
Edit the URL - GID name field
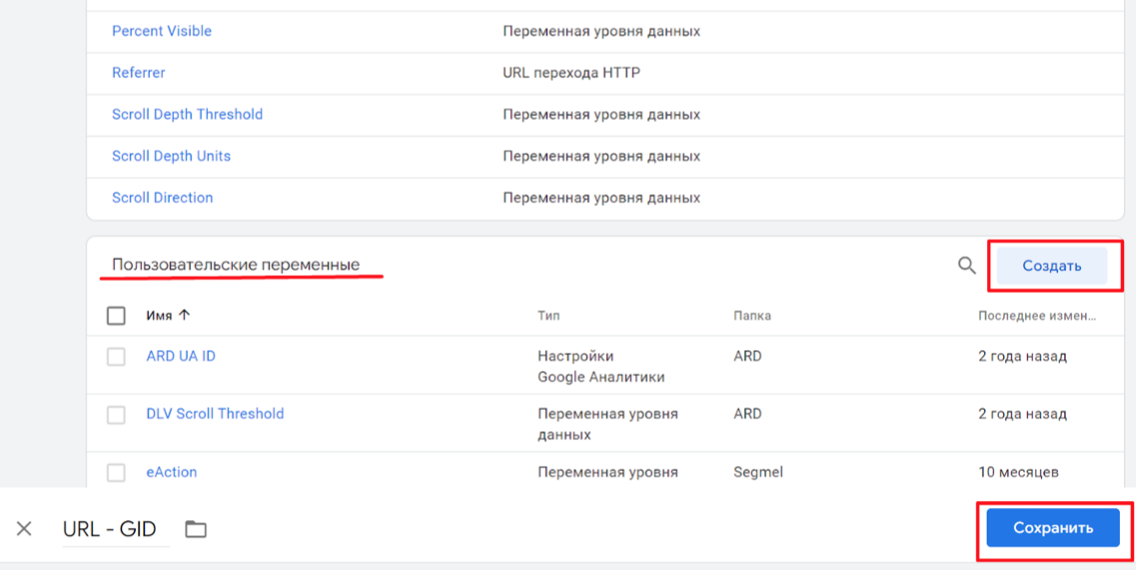(x=115, y=529)
